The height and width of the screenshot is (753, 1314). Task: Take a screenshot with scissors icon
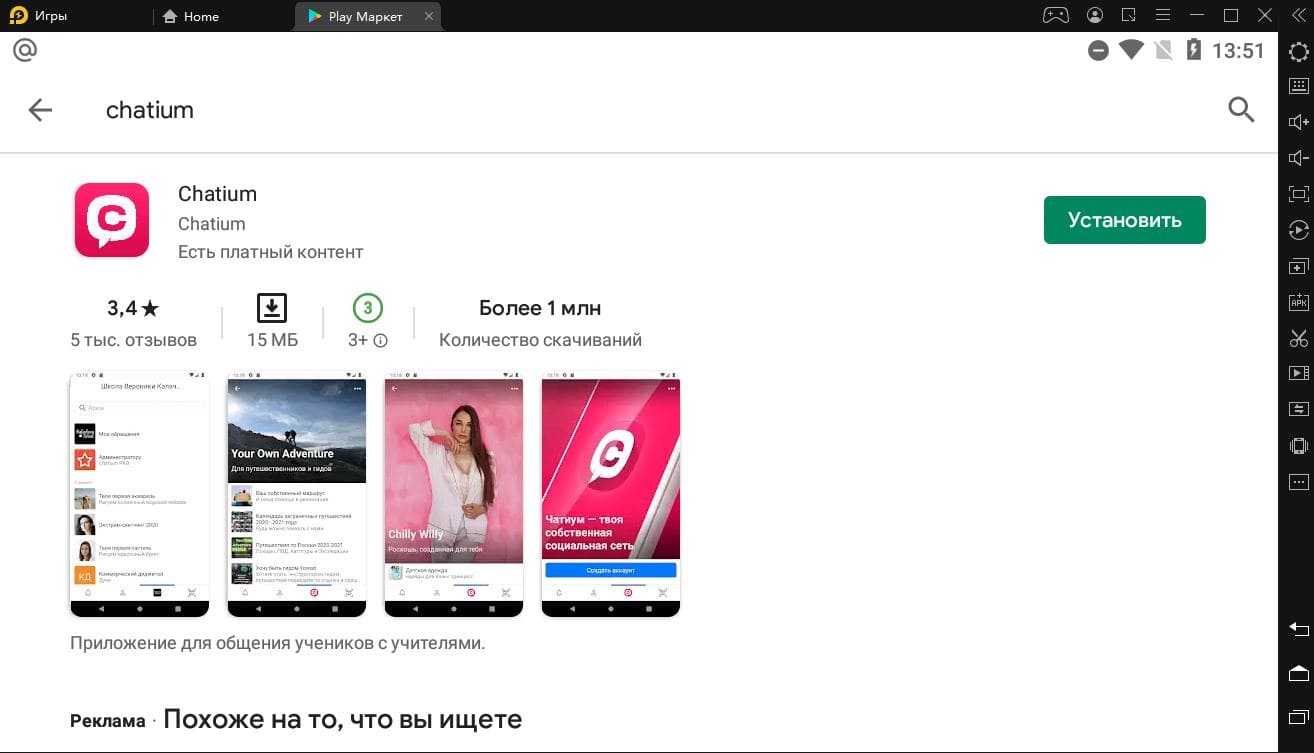(1298, 338)
